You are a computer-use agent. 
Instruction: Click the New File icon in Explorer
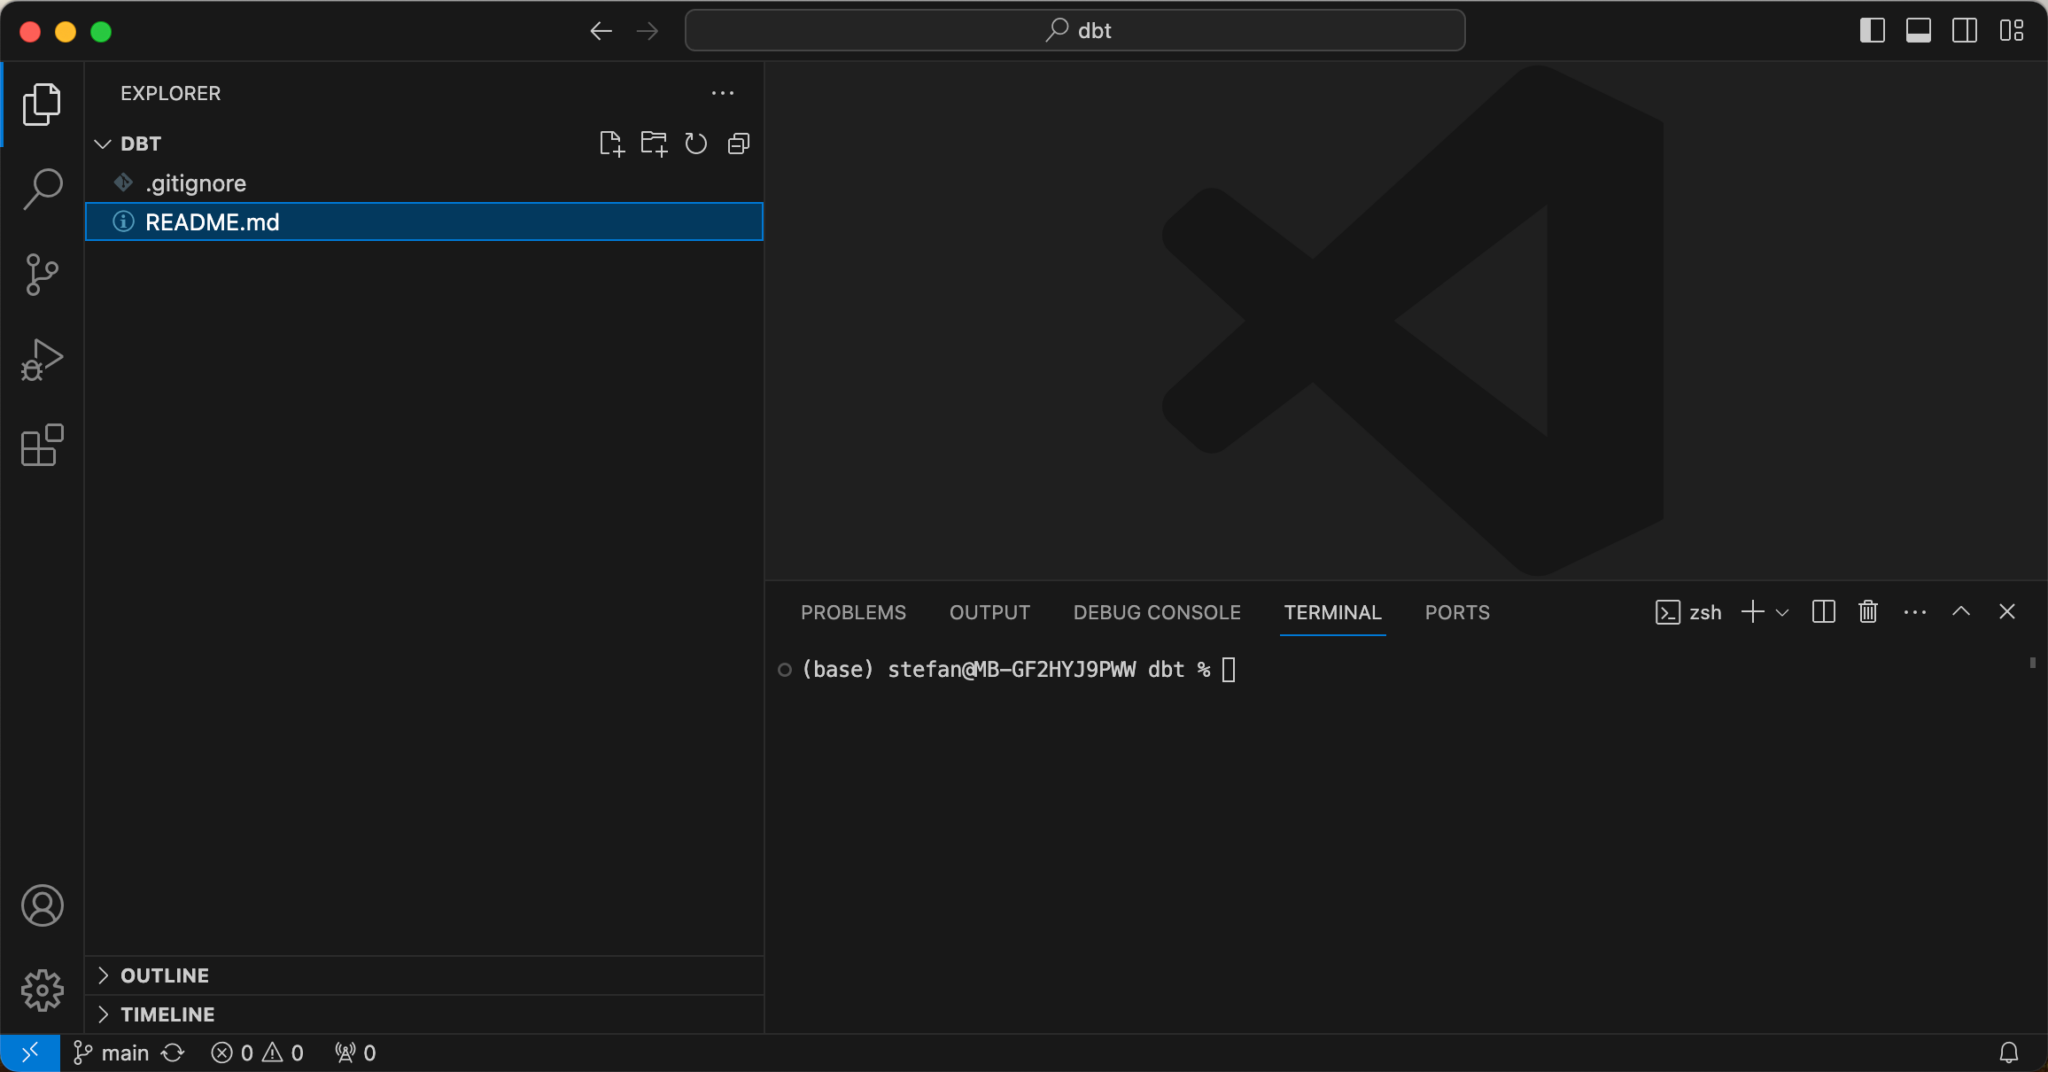[x=611, y=144]
